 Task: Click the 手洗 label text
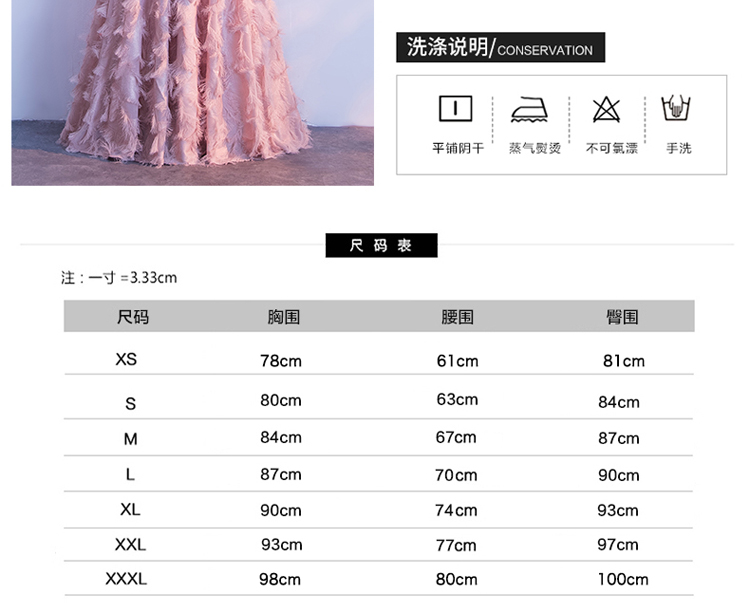[x=679, y=148]
